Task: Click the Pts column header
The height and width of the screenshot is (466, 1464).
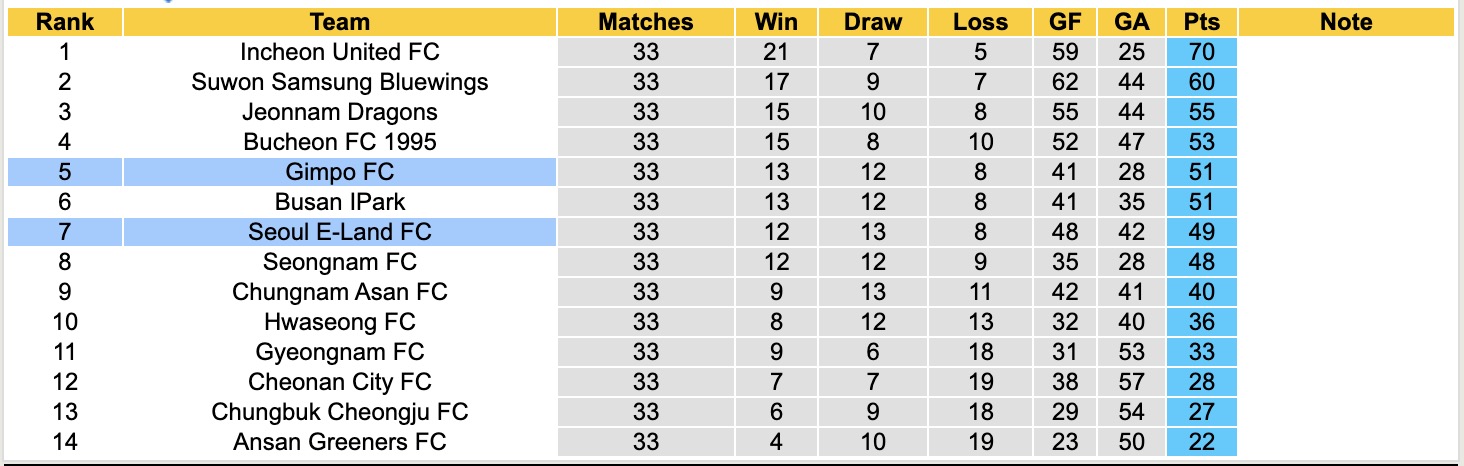Action: (x=1201, y=22)
